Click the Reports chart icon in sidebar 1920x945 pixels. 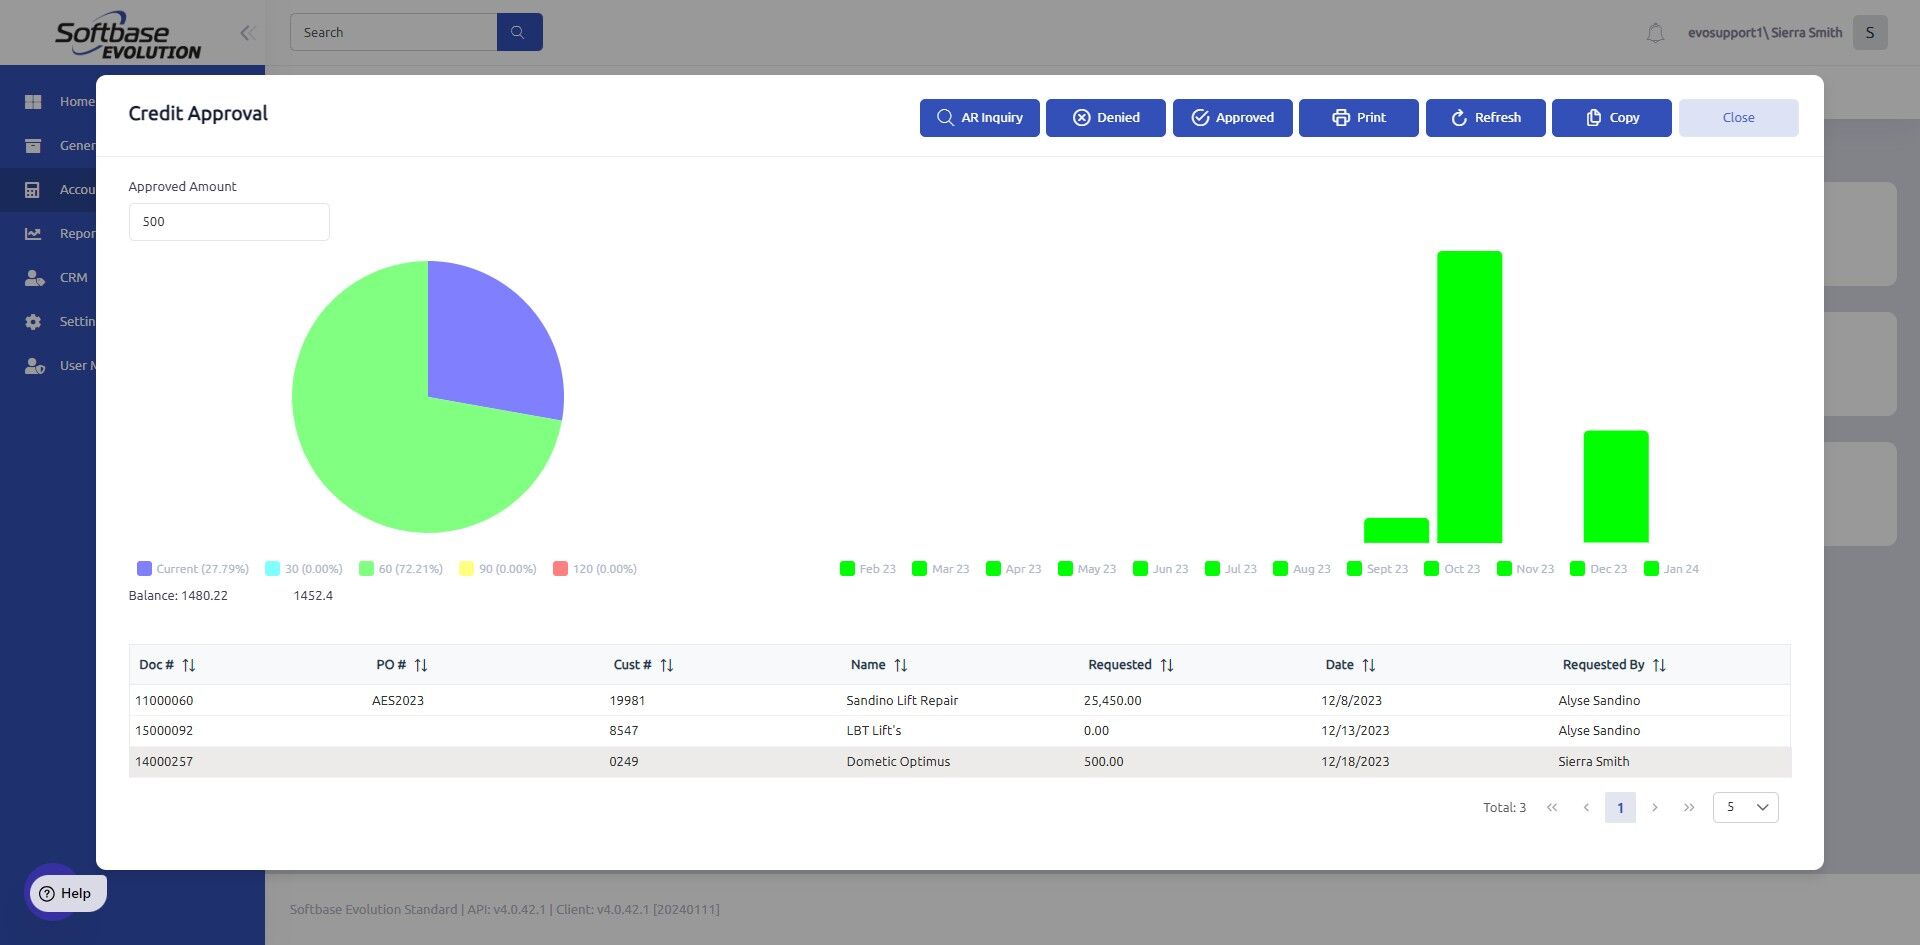(x=33, y=233)
